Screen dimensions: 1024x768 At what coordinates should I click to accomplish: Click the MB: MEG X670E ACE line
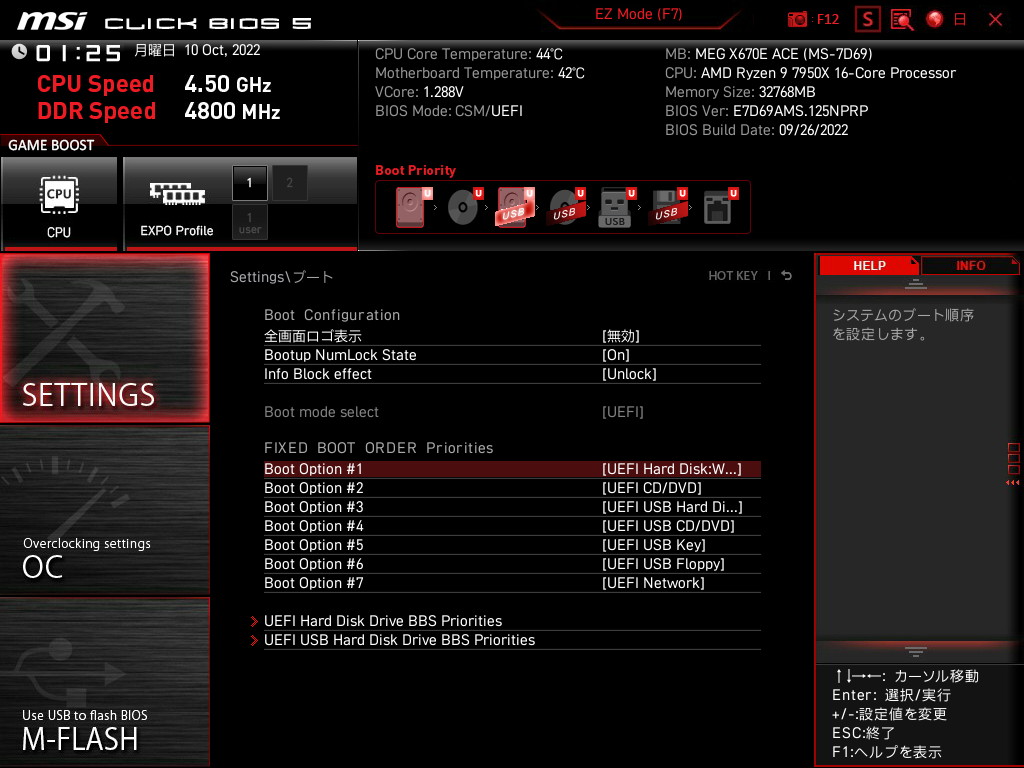769,54
